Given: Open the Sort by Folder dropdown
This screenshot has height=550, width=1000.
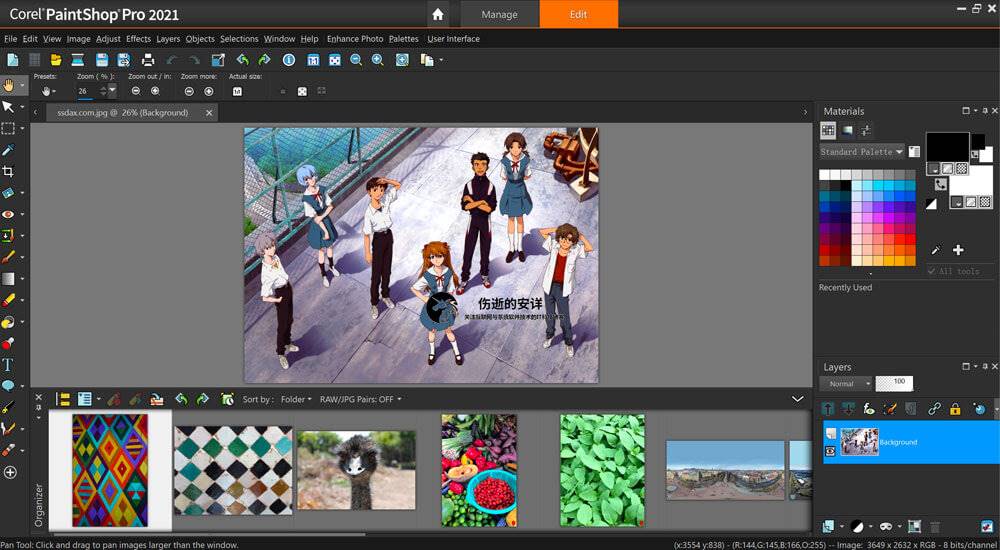Looking at the screenshot, I should pyautogui.click(x=296, y=399).
